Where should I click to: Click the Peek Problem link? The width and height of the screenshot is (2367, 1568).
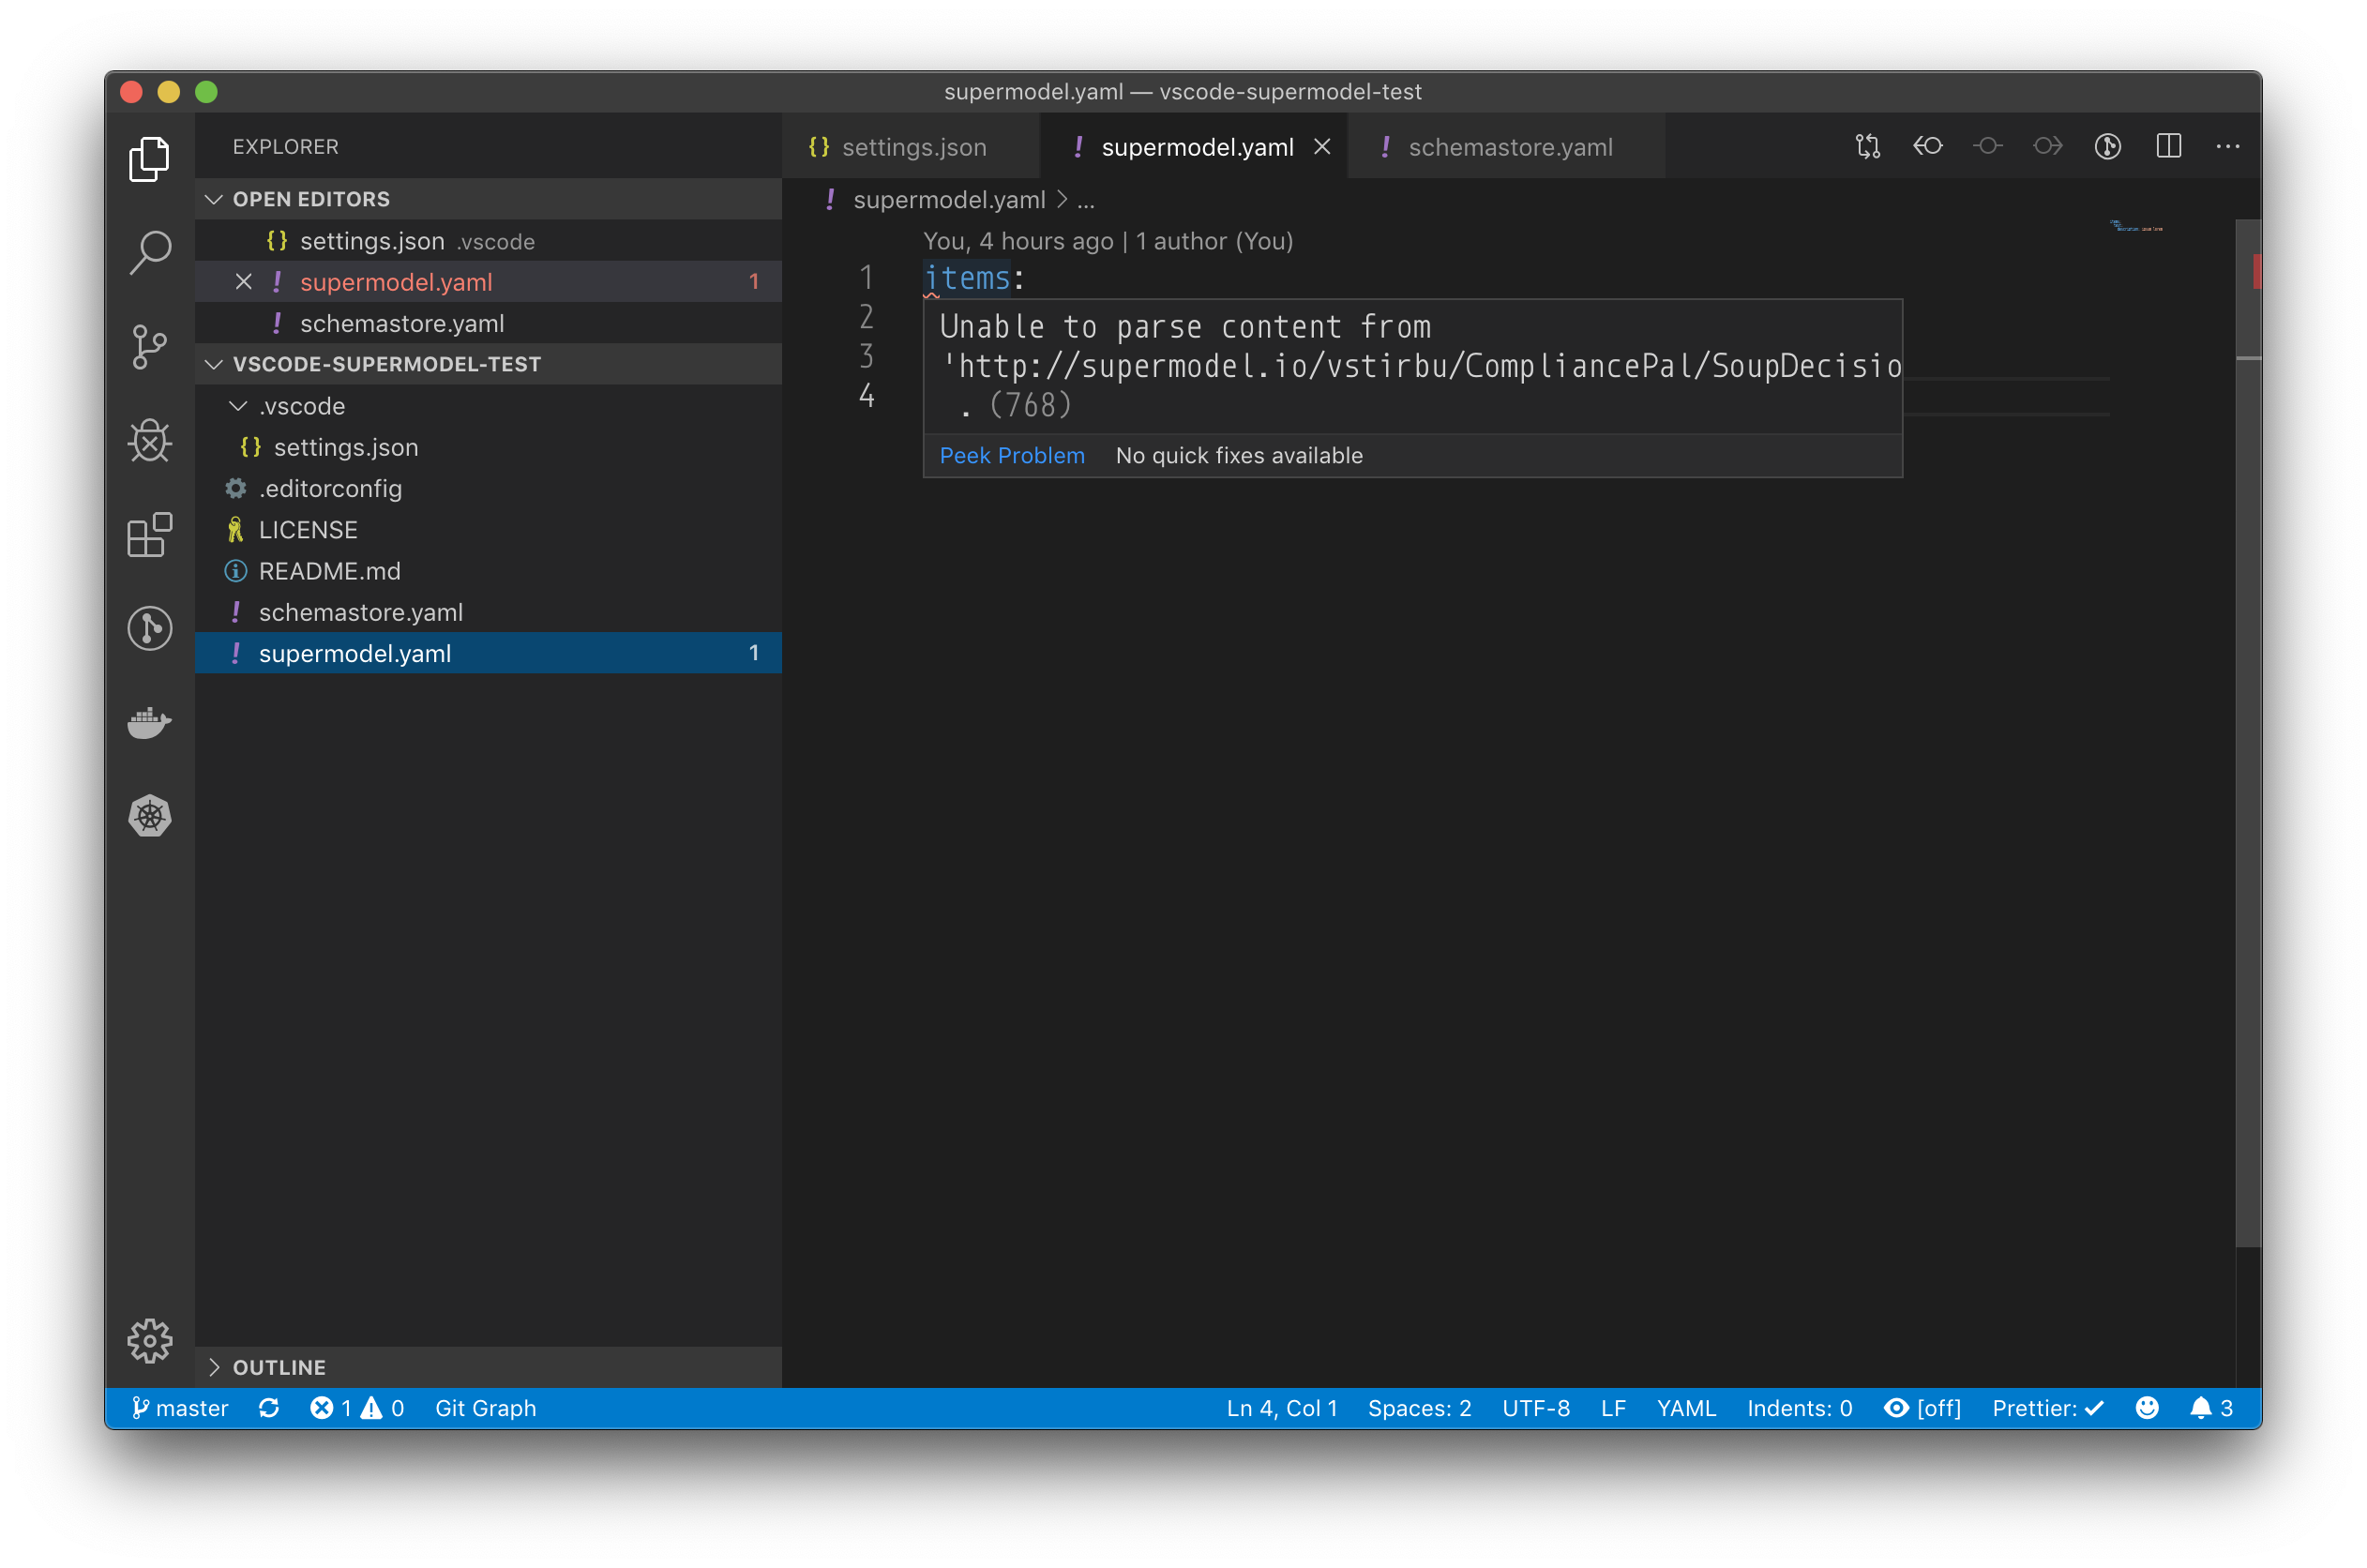(x=1011, y=455)
